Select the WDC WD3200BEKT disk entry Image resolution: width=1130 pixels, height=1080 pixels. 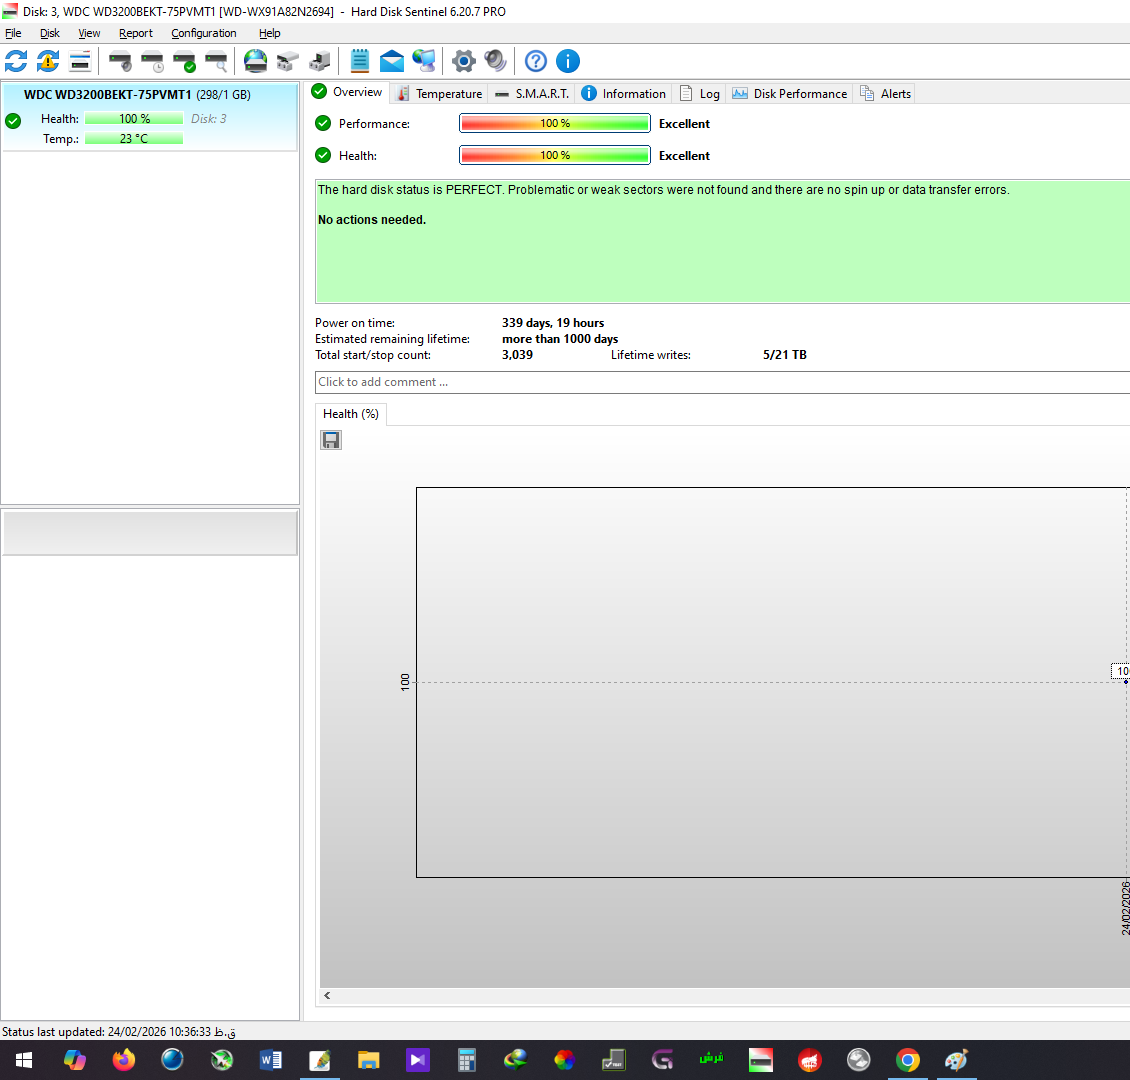coord(137,95)
